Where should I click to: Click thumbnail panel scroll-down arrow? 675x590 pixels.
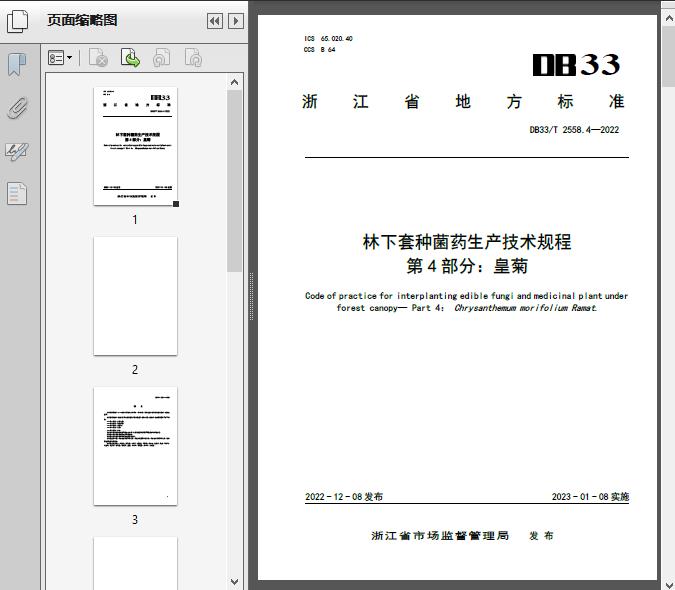point(235,582)
